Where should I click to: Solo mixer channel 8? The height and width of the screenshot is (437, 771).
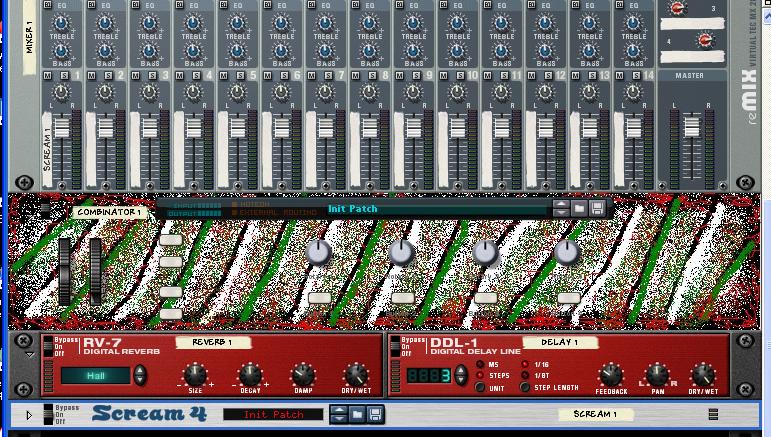(x=373, y=76)
